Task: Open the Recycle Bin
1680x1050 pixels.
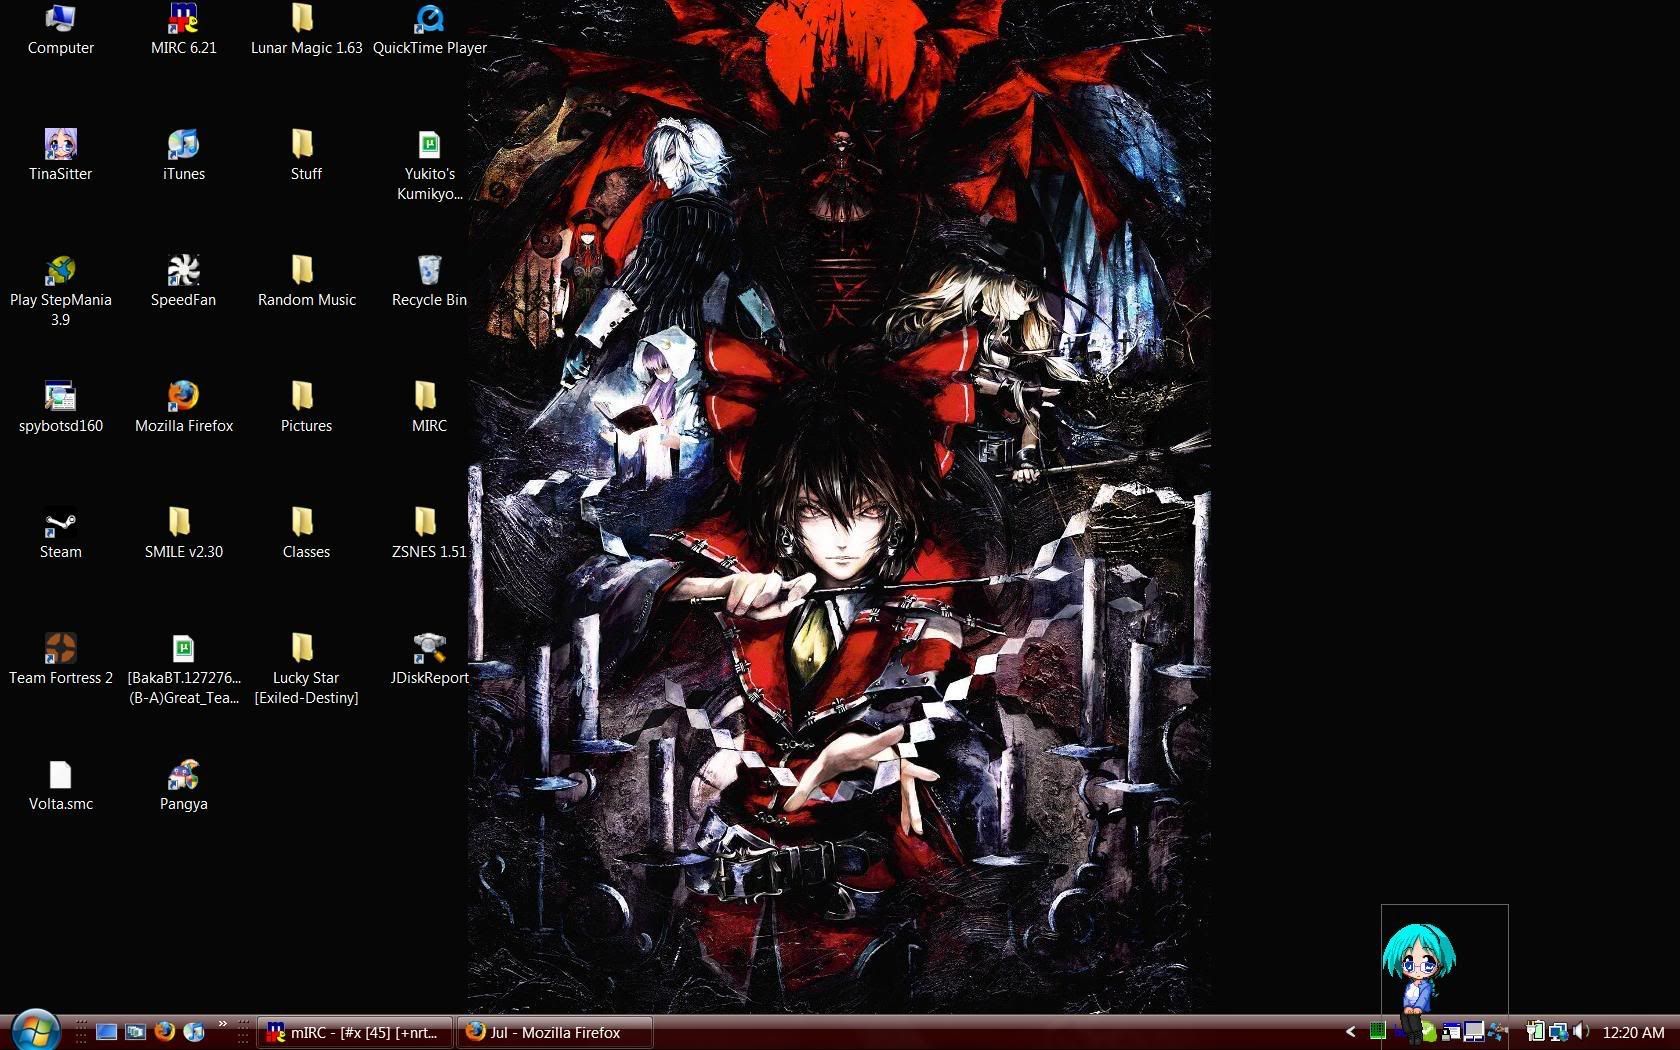Action: click(x=429, y=271)
